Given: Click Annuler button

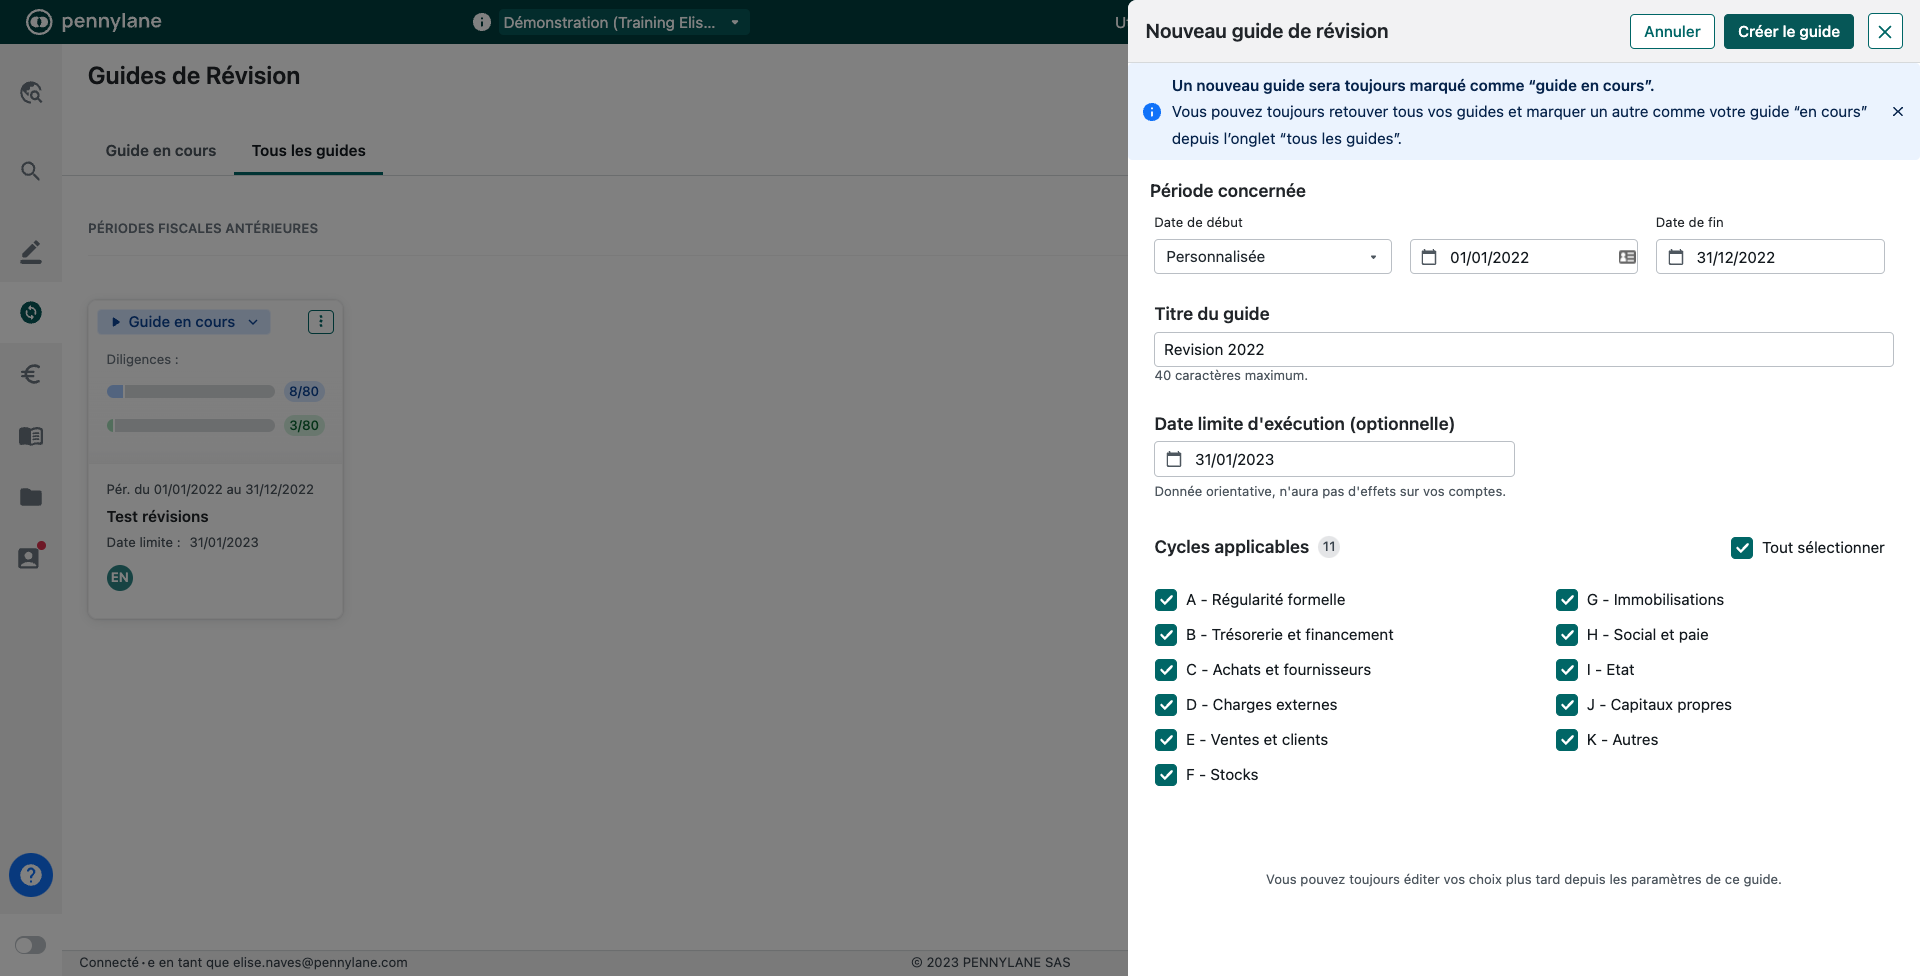Looking at the screenshot, I should [x=1672, y=32].
